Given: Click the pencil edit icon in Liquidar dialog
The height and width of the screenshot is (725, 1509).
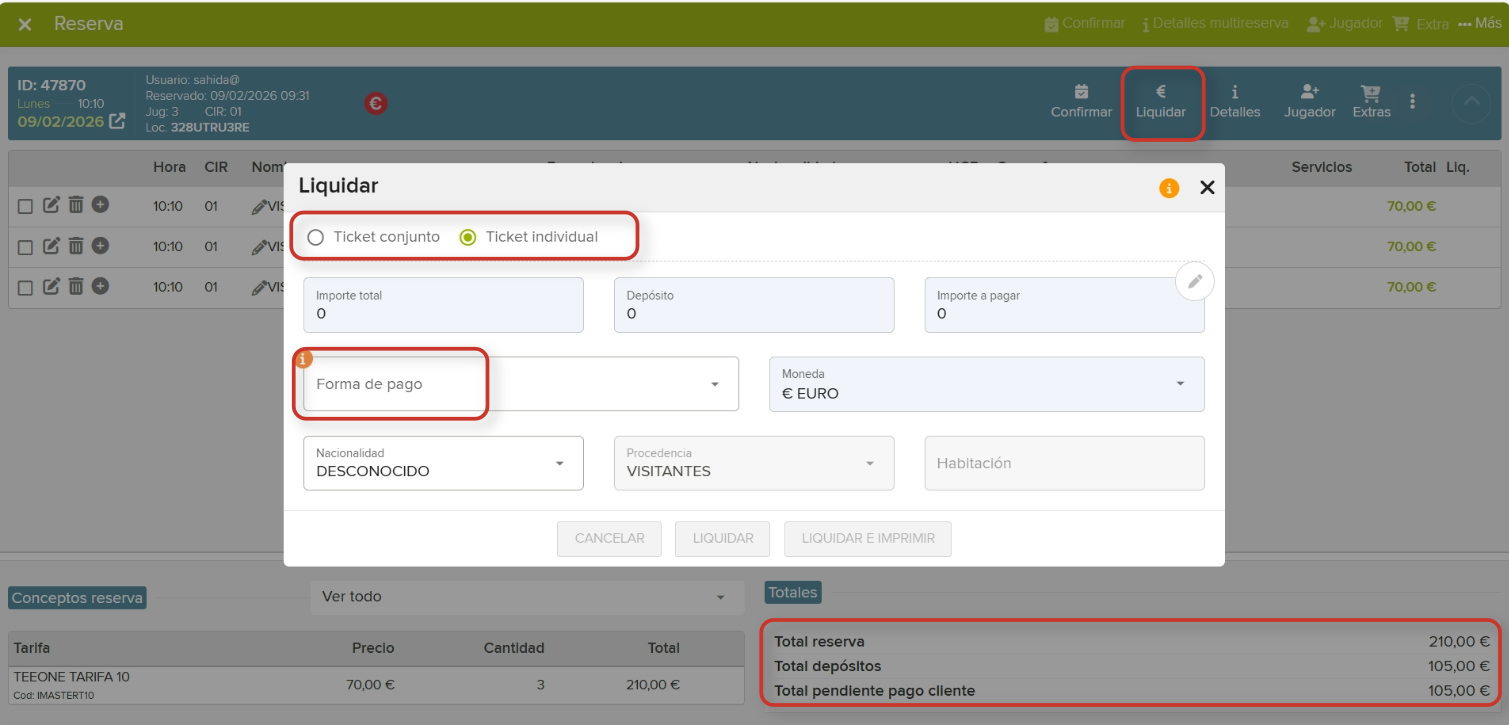Looking at the screenshot, I should tap(1194, 282).
